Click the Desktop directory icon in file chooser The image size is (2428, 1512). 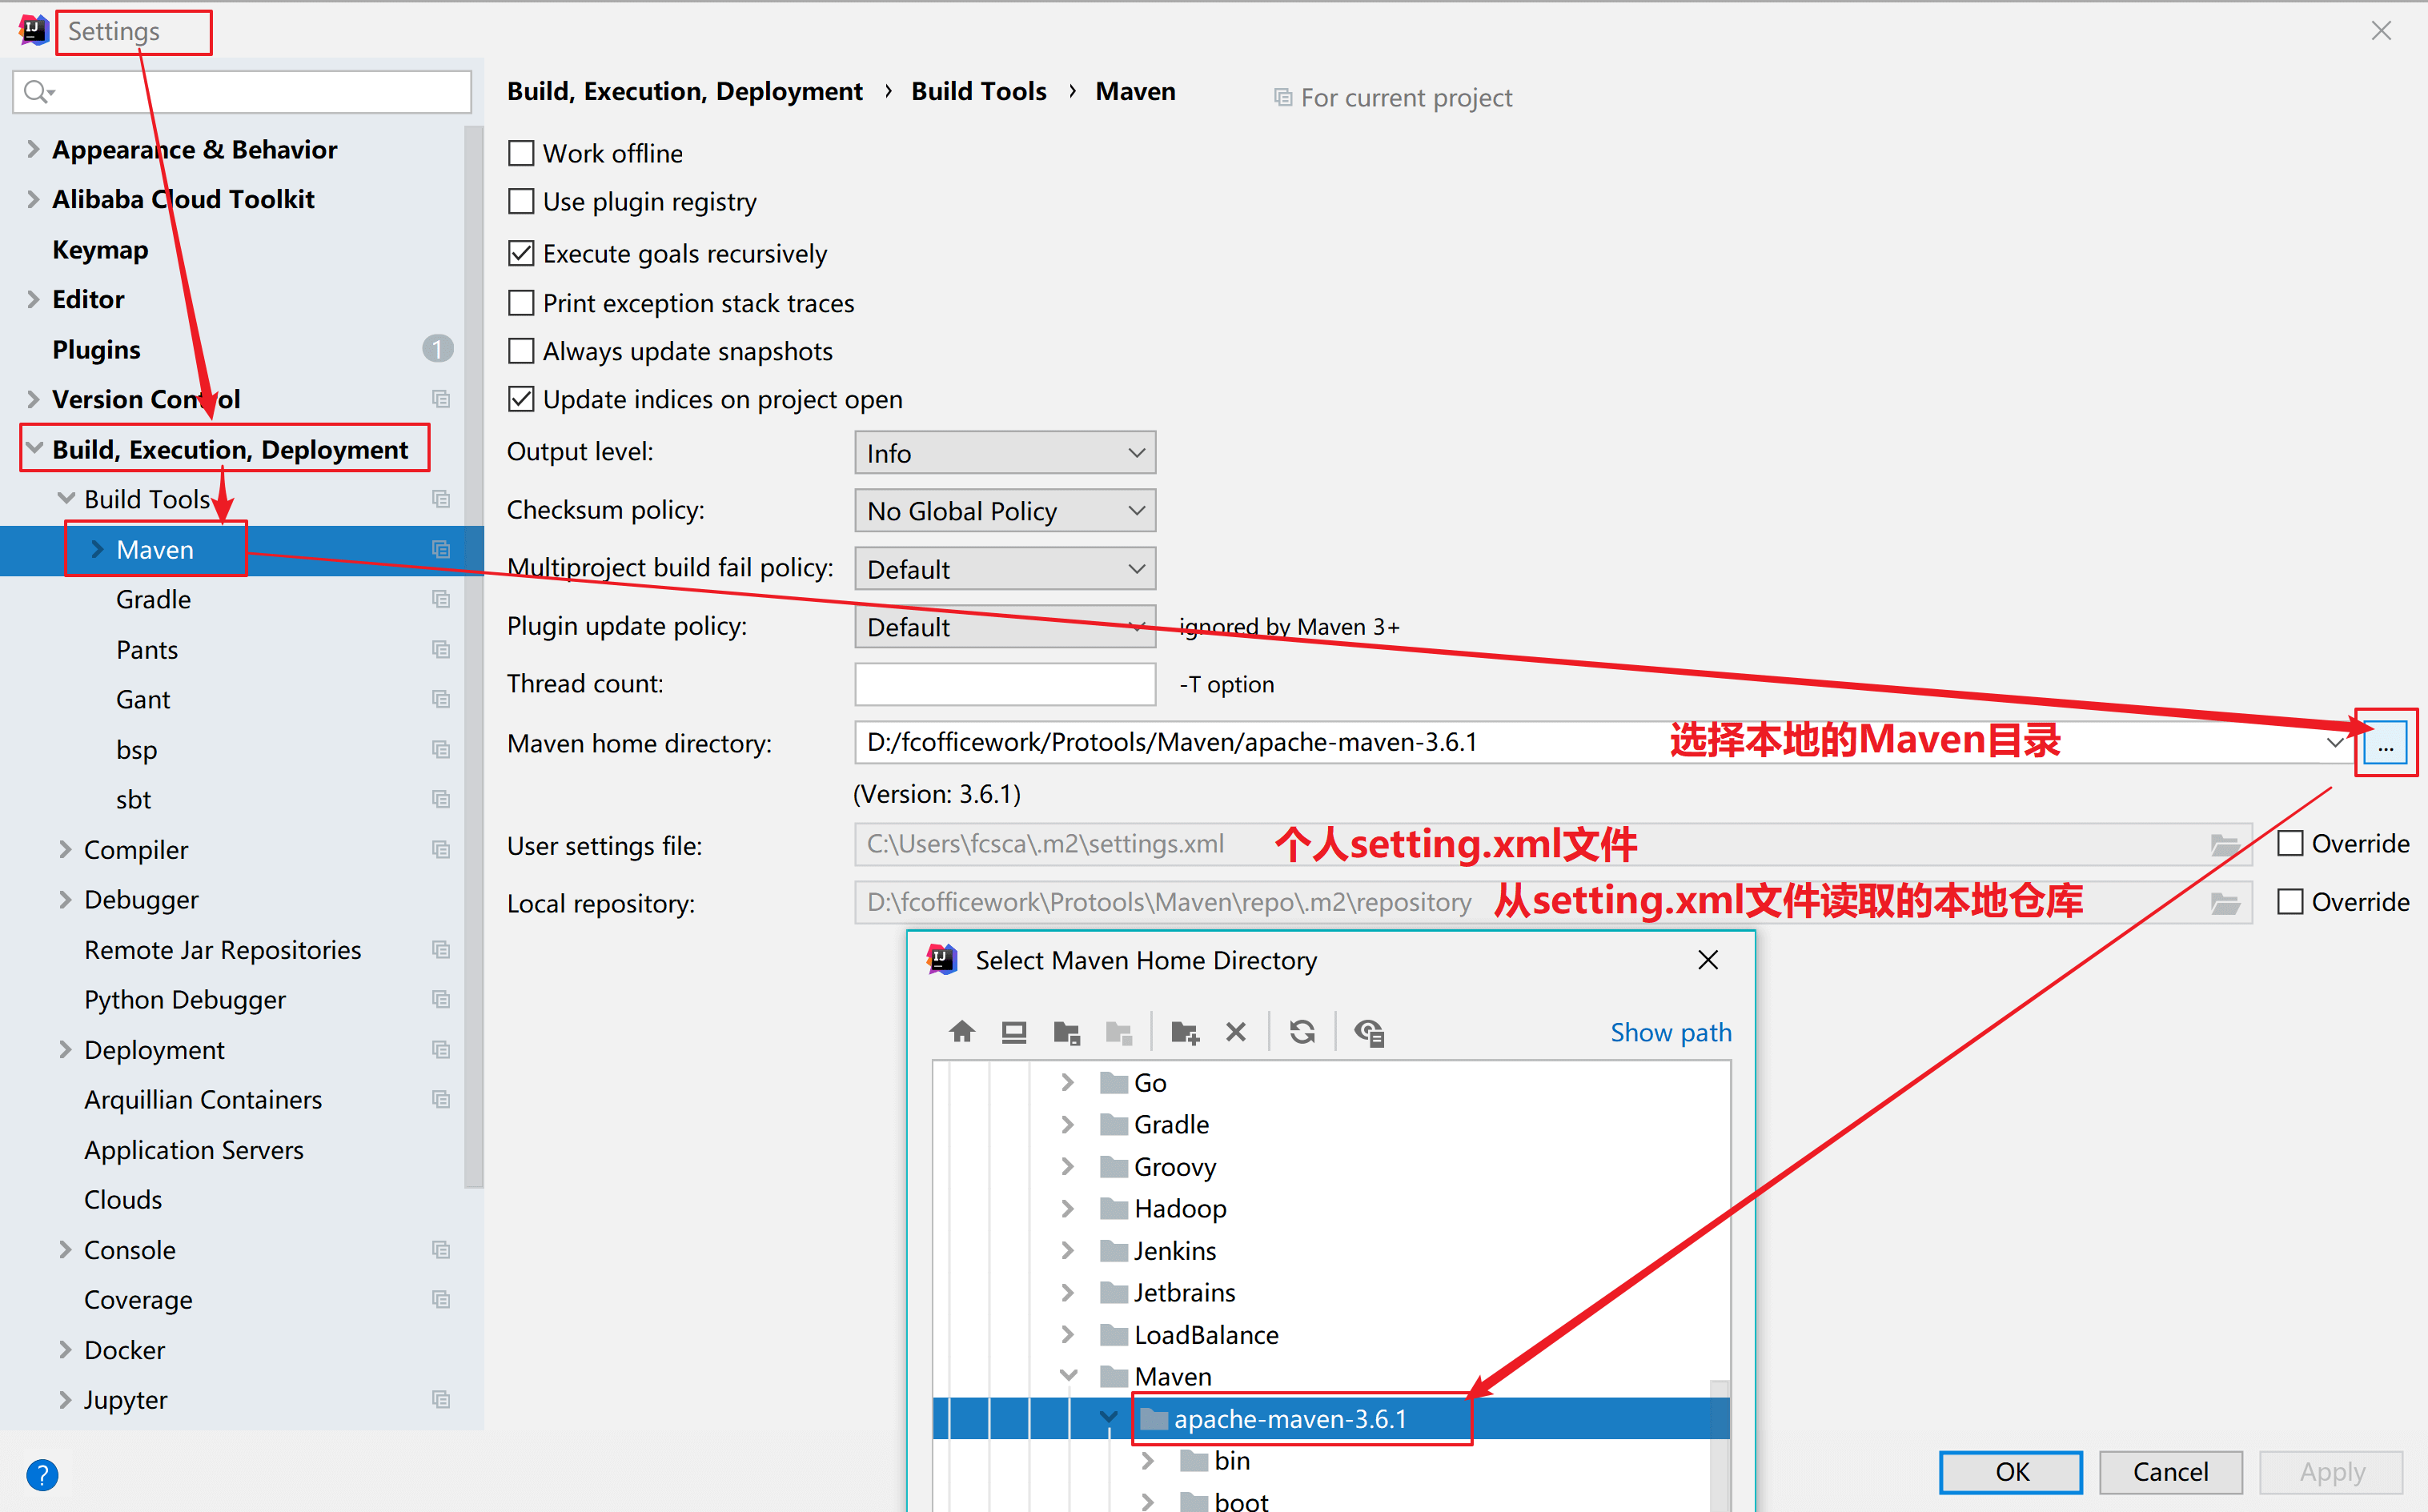1013,1032
